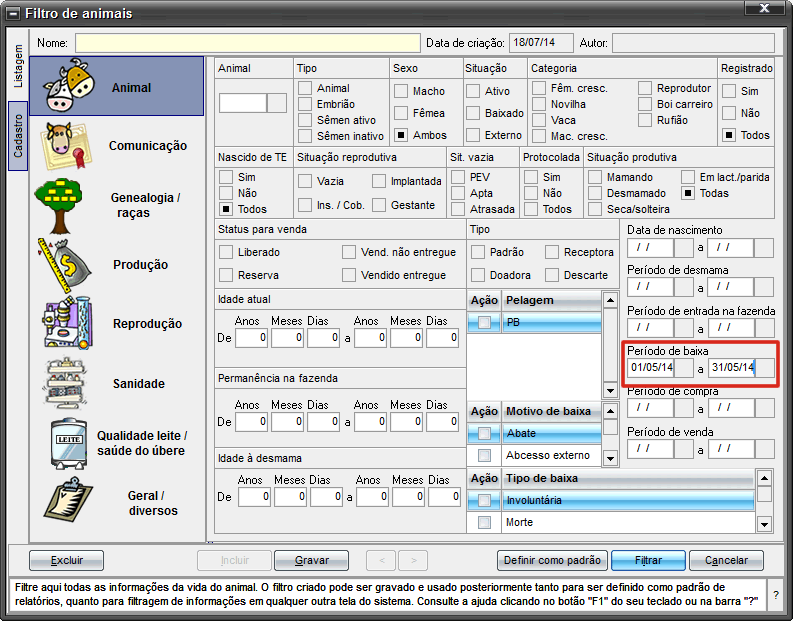Click Período de baixa end date field
The width and height of the screenshot is (793, 621).
click(x=731, y=368)
